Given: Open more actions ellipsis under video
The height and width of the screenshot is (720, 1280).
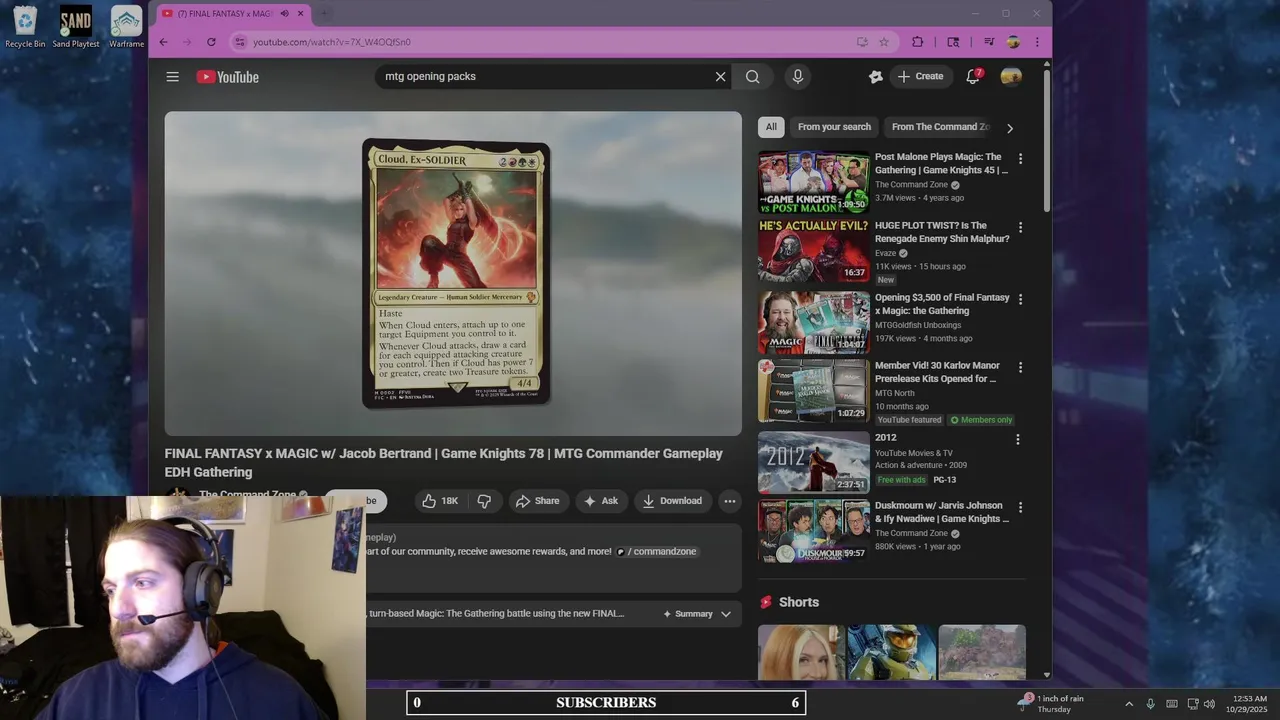Looking at the screenshot, I should click(x=730, y=501).
